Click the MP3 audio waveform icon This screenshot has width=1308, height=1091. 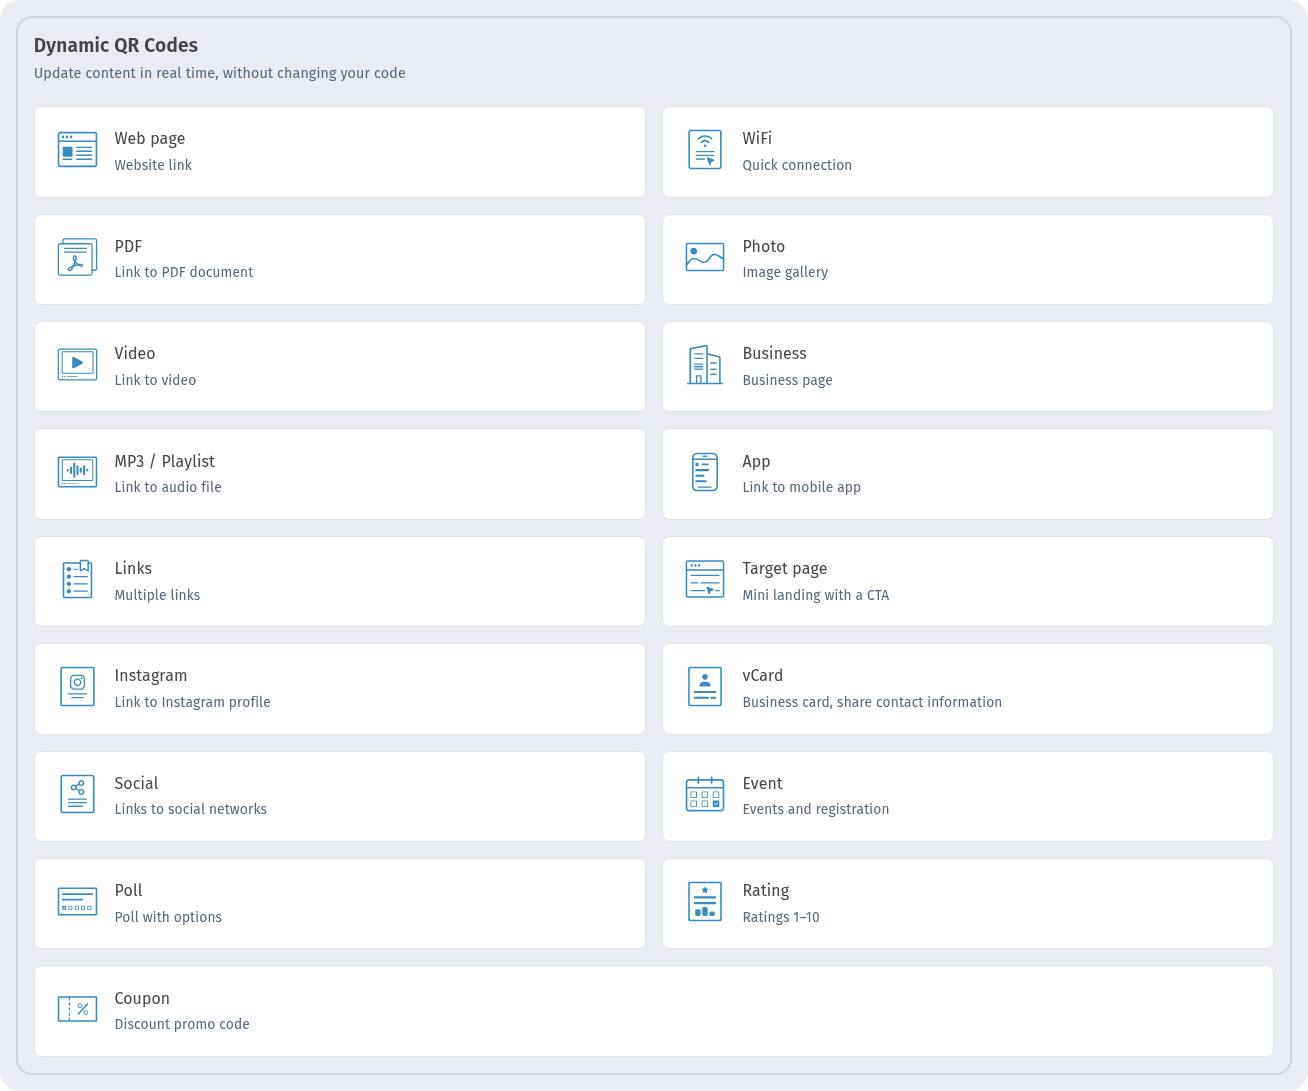click(77, 472)
